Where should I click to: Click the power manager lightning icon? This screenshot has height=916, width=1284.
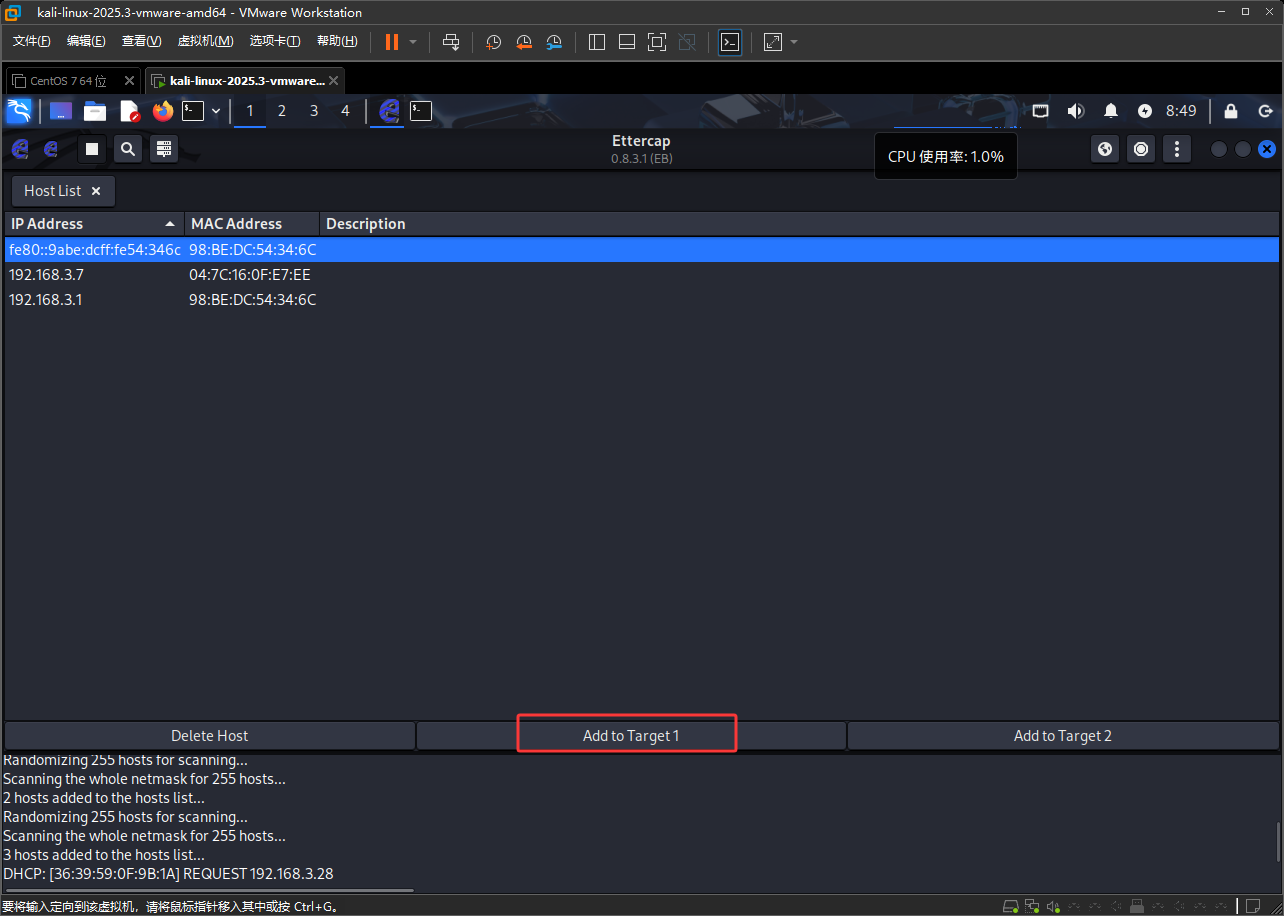pyautogui.click(x=1145, y=111)
